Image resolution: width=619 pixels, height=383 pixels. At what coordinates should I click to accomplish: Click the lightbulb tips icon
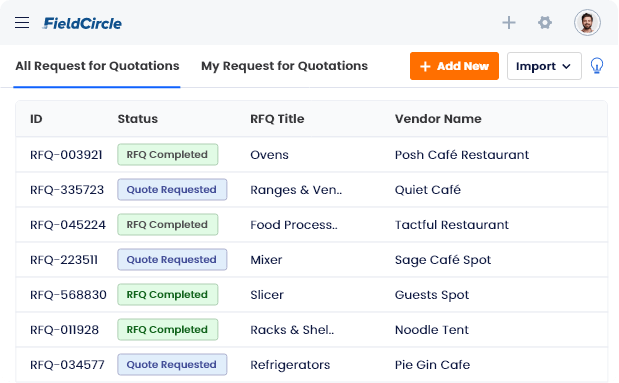click(596, 66)
